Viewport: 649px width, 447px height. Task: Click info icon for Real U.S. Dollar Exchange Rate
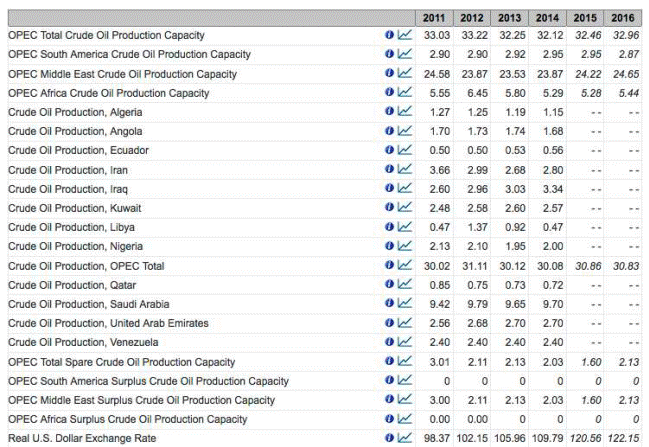pos(389,437)
